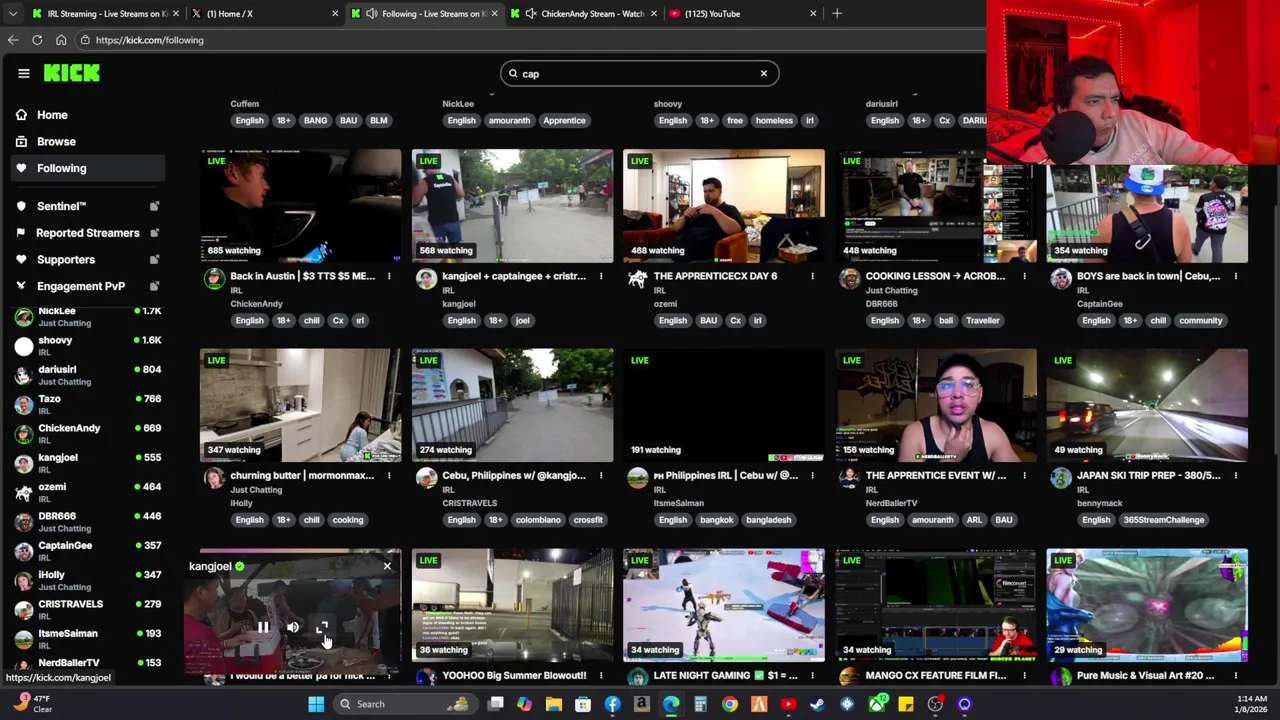Open the hamburger sidebar menu

point(24,73)
